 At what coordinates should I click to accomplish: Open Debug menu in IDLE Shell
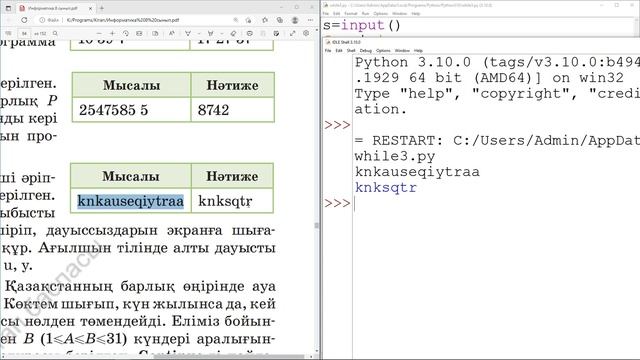click(x=366, y=51)
